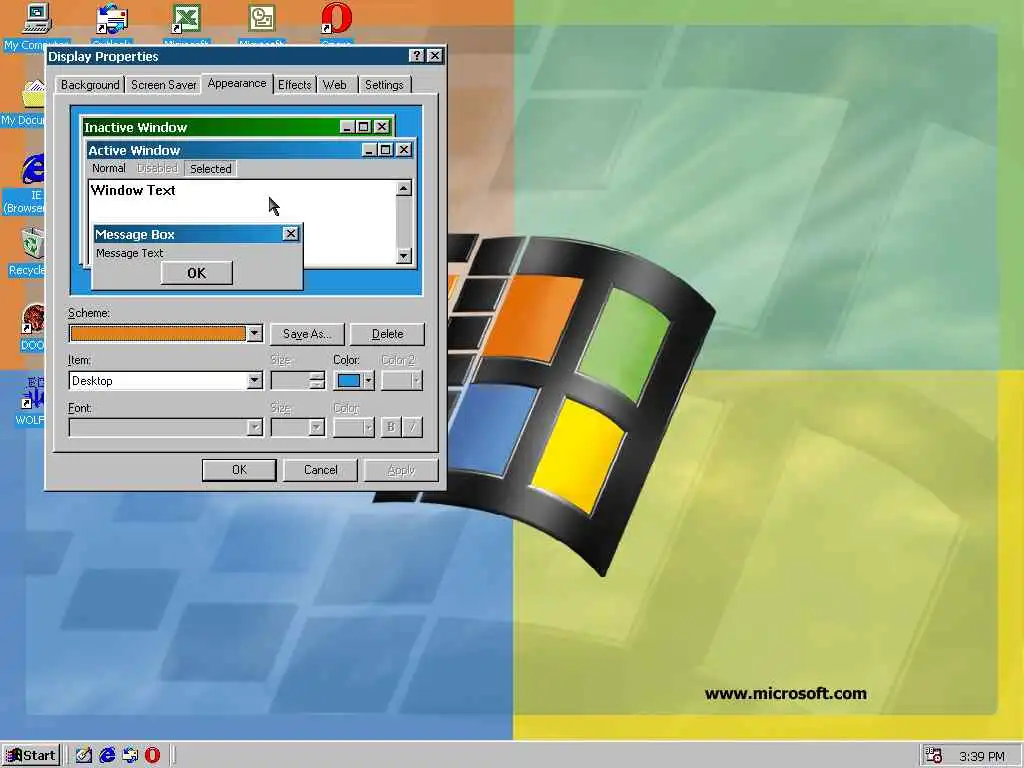The height and width of the screenshot is (768, 1024).
Task: Click the Delete scheme button
Action: [387, 334]
